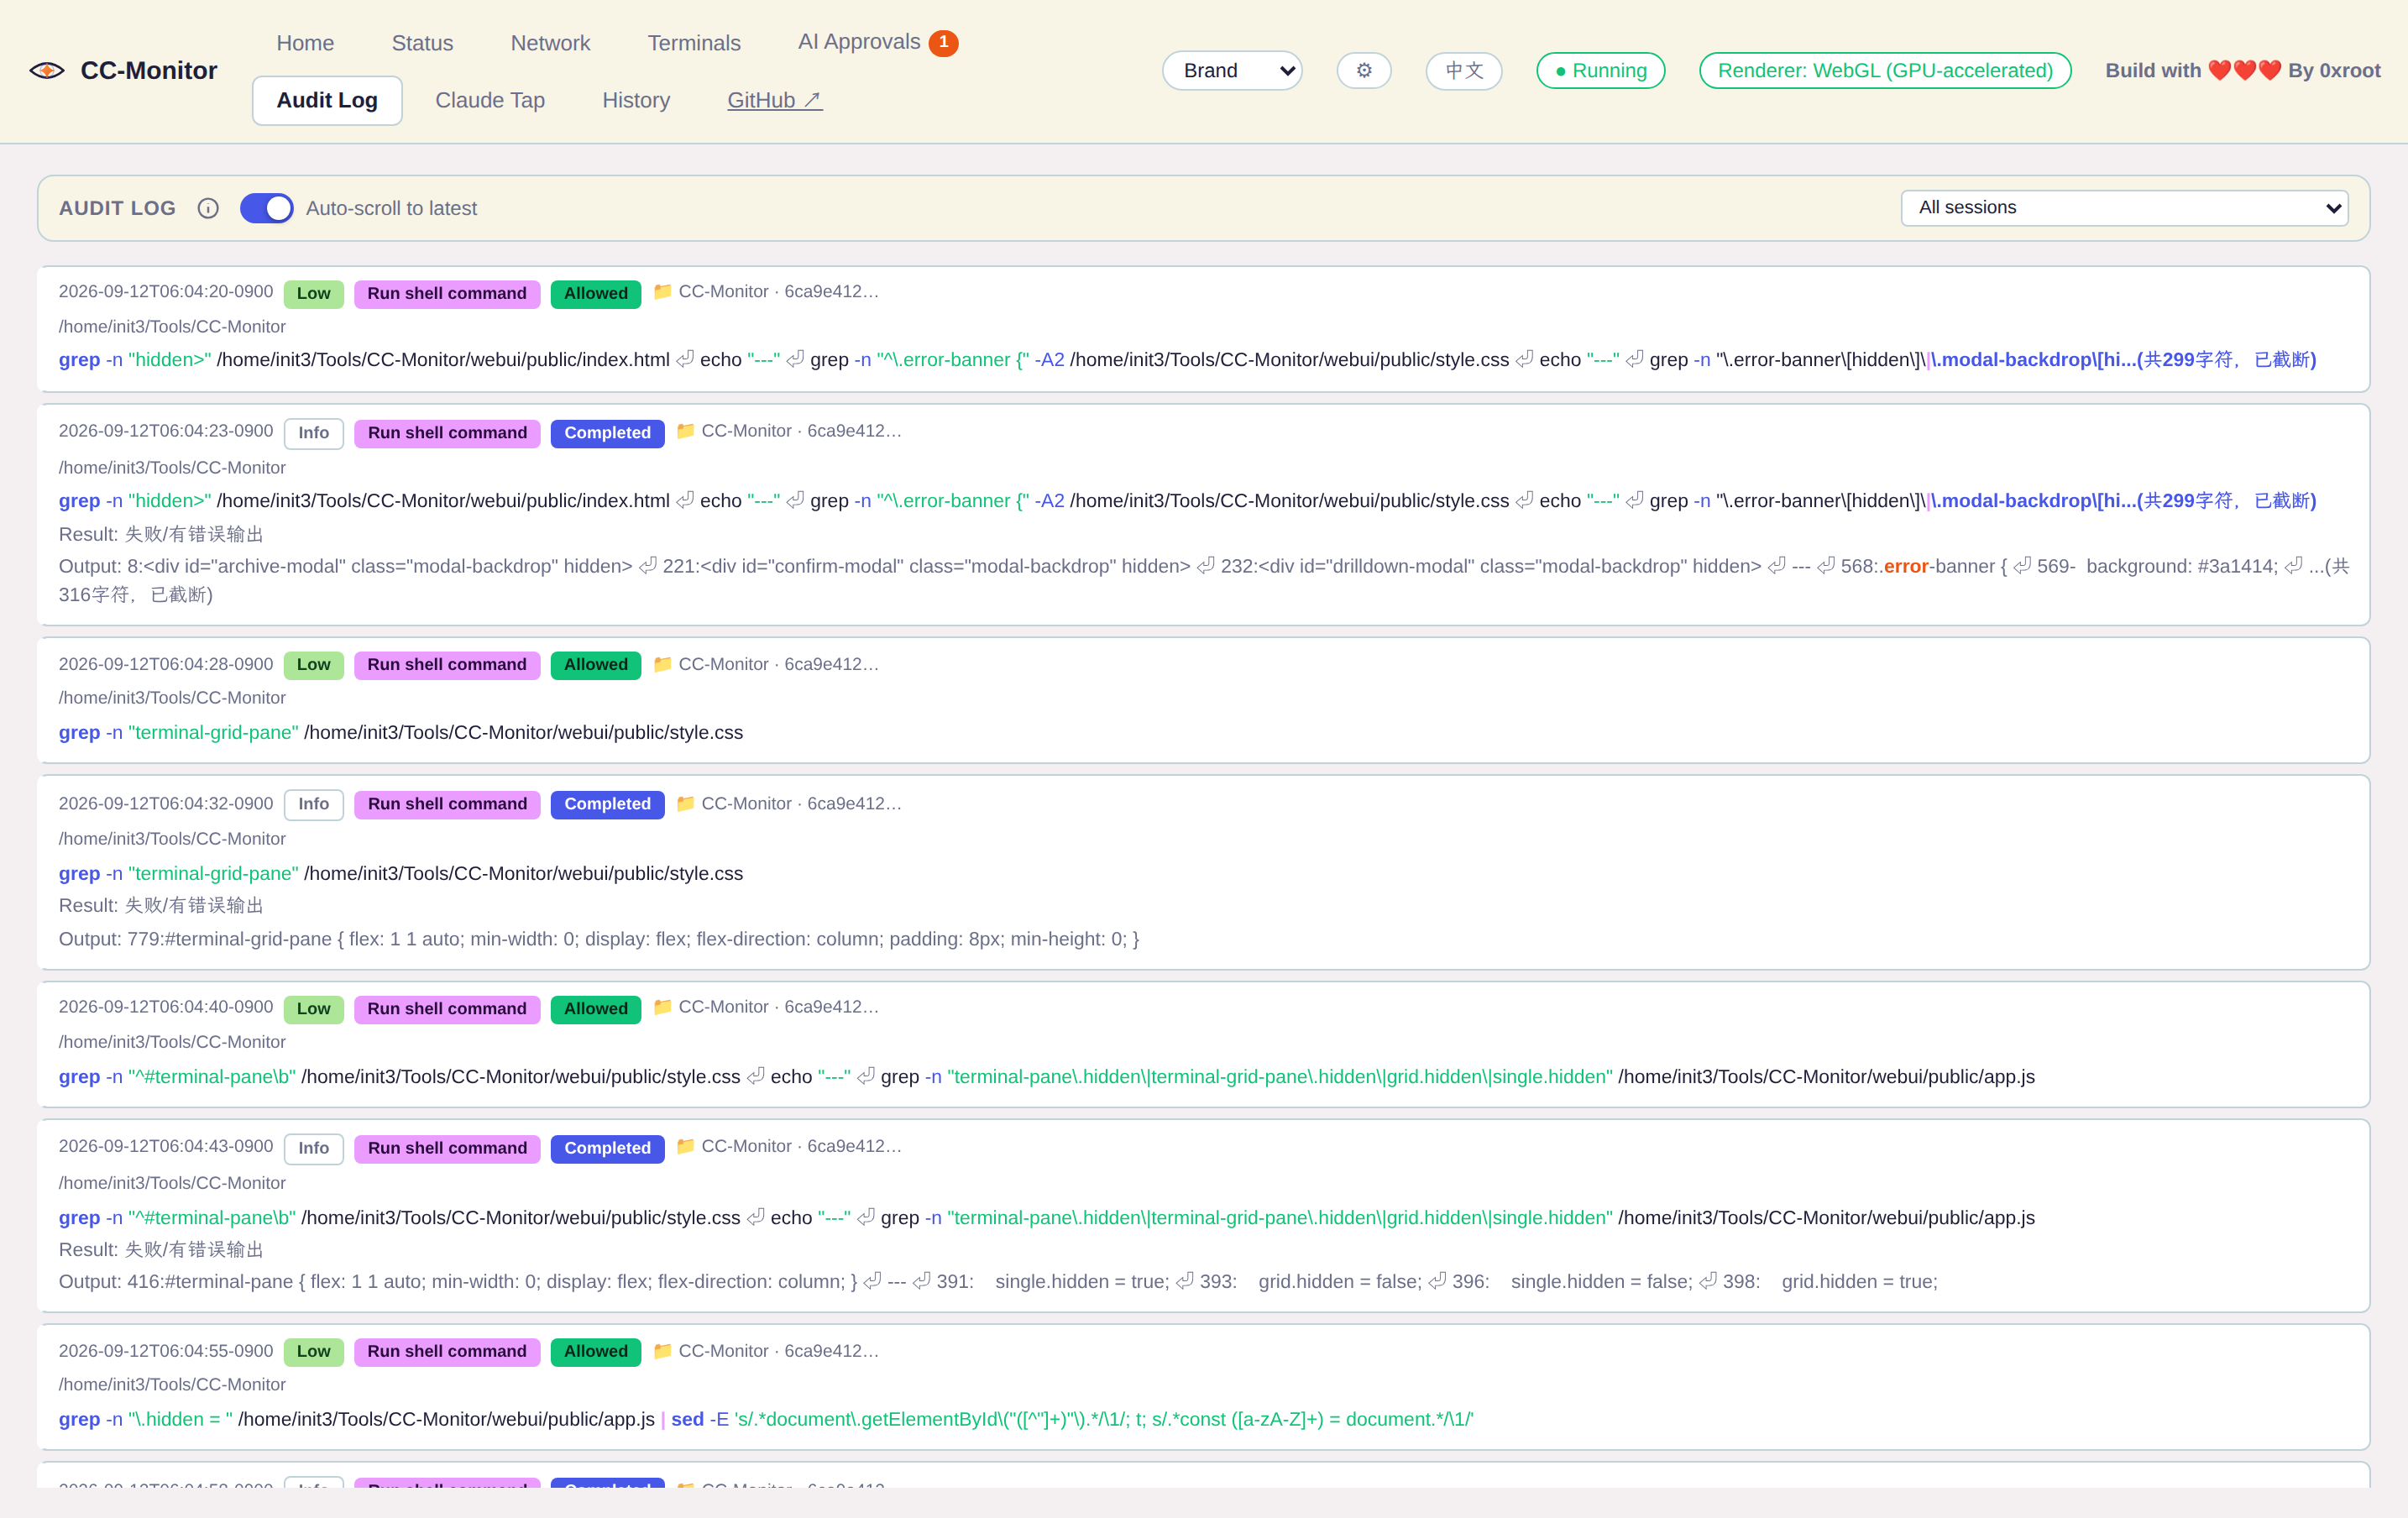Click folder icon on the 06:04:20 entry
The height and width of the screenshot is (1518, 2408).
[x=662, y=291]
